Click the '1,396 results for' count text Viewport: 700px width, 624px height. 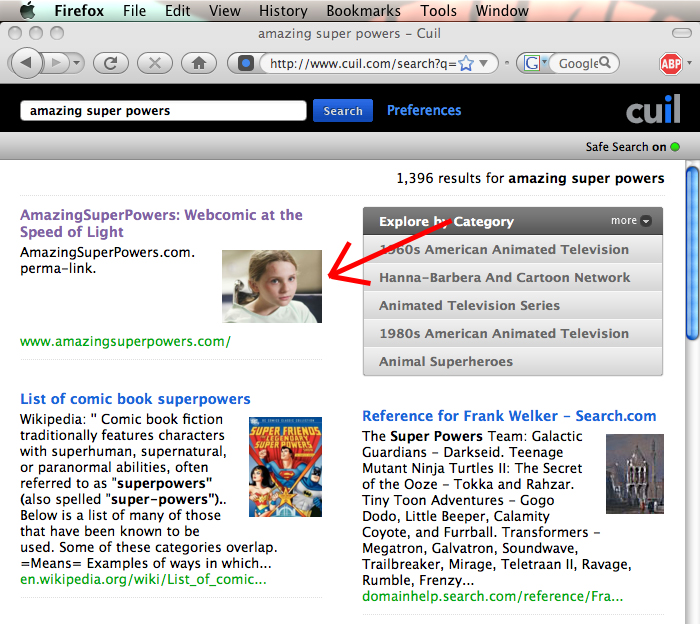click(x=450, y=178)
